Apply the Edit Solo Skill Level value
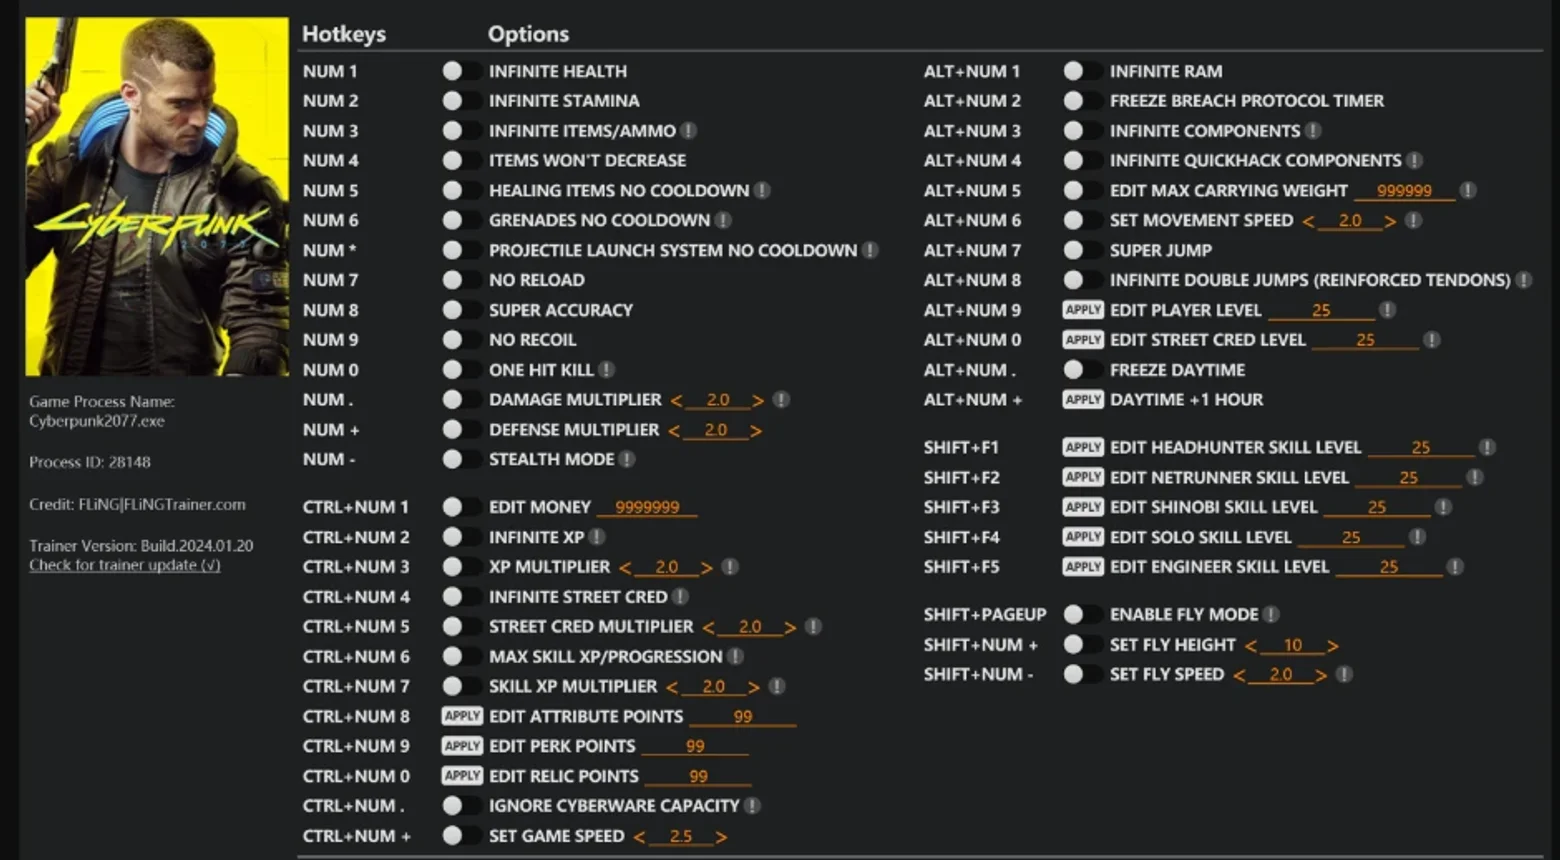 point(1083,537)
